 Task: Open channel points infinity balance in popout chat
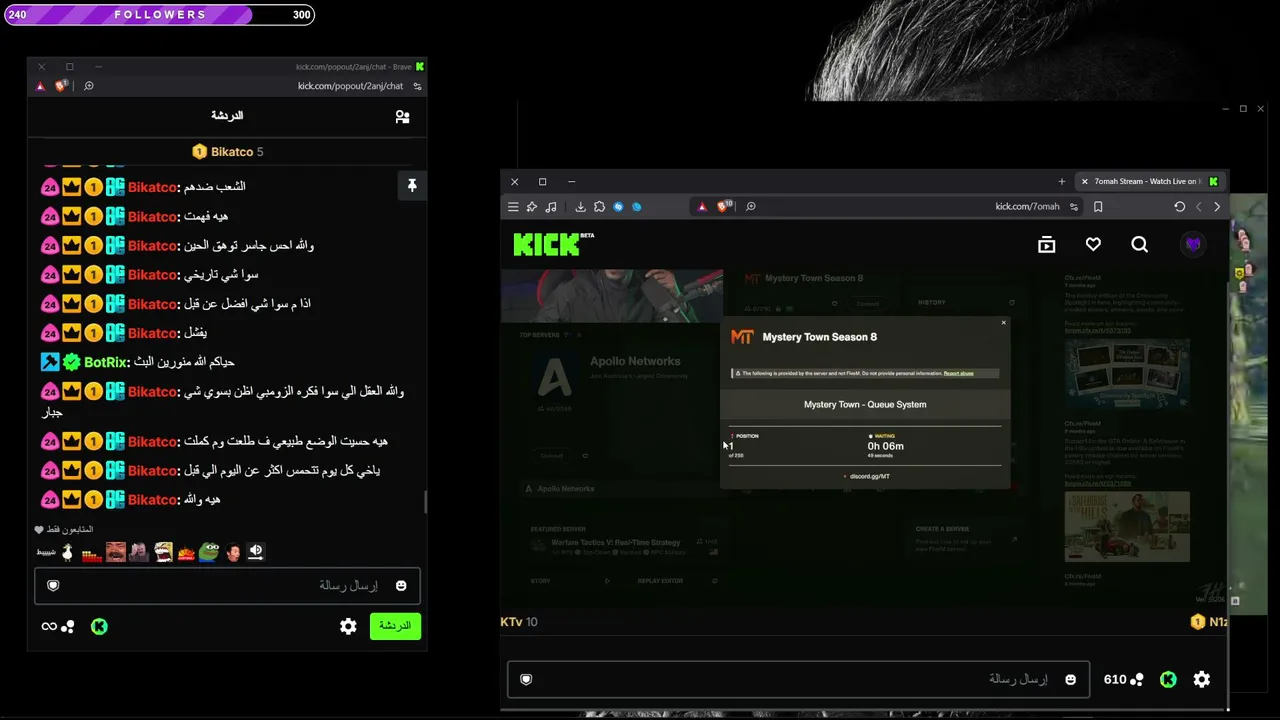point(57,626)
